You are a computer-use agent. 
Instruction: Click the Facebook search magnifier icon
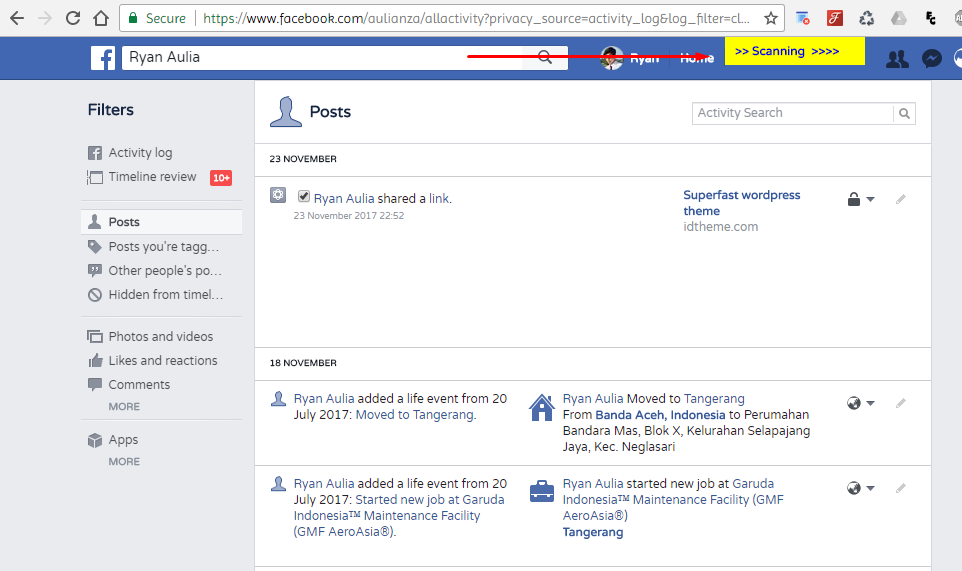coord(545,58)
